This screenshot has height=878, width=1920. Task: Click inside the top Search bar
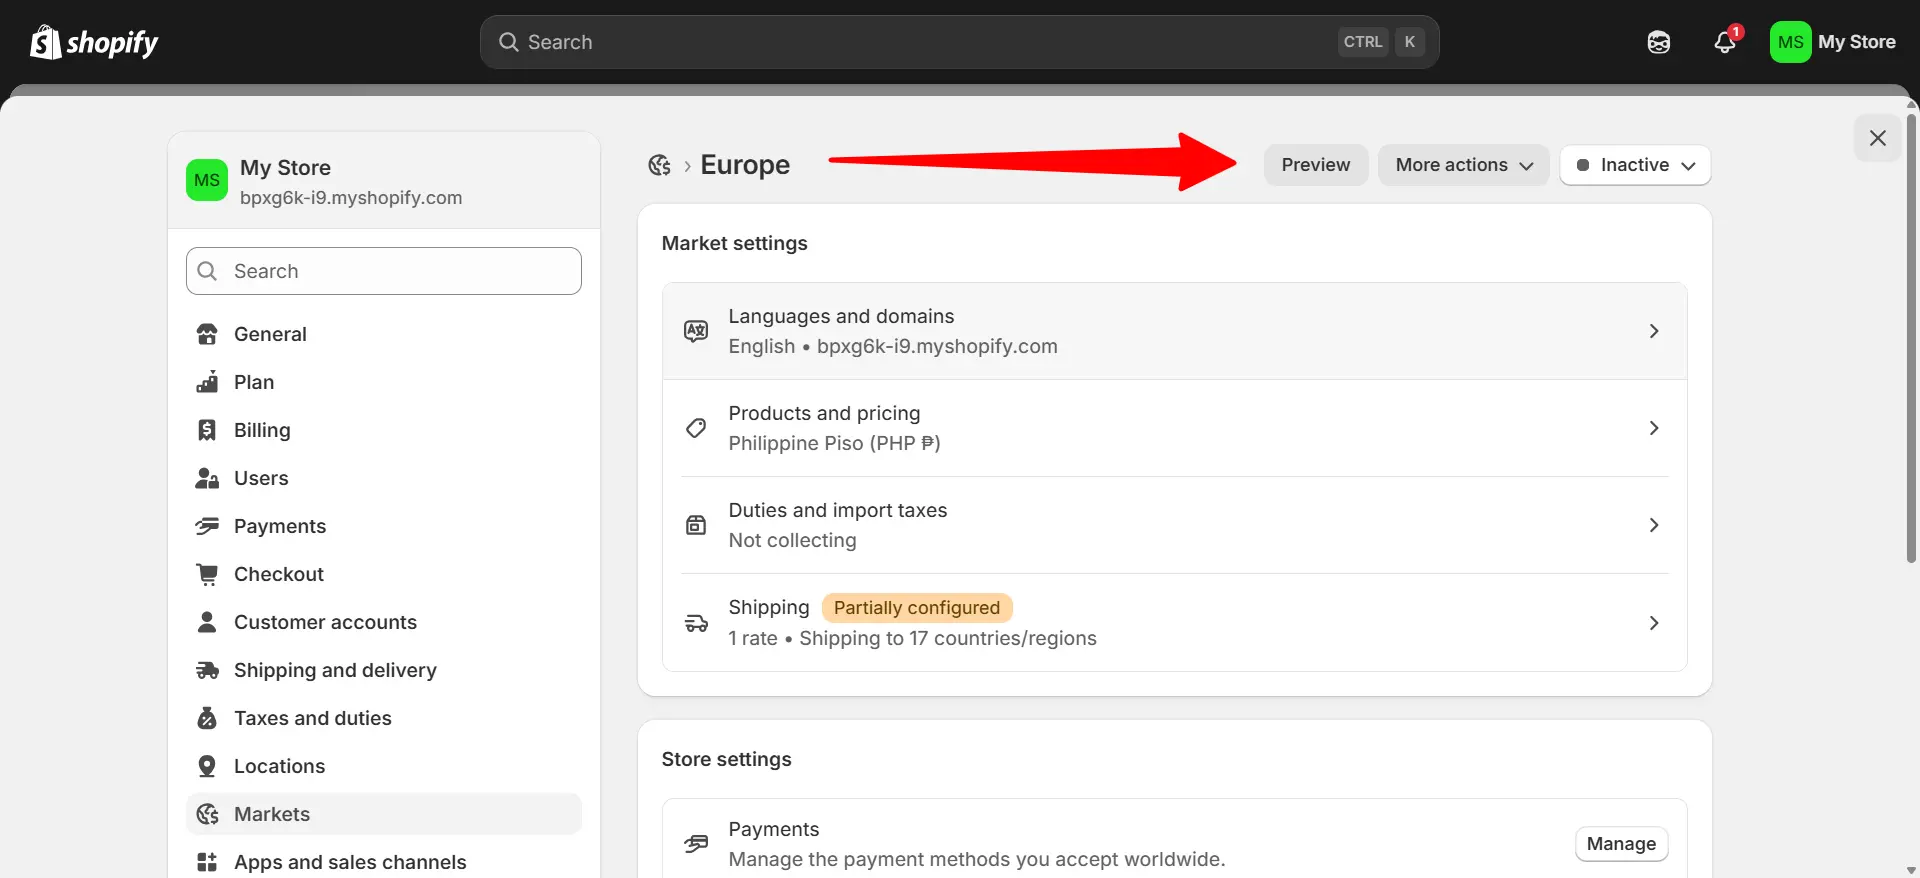click(959, 42)
